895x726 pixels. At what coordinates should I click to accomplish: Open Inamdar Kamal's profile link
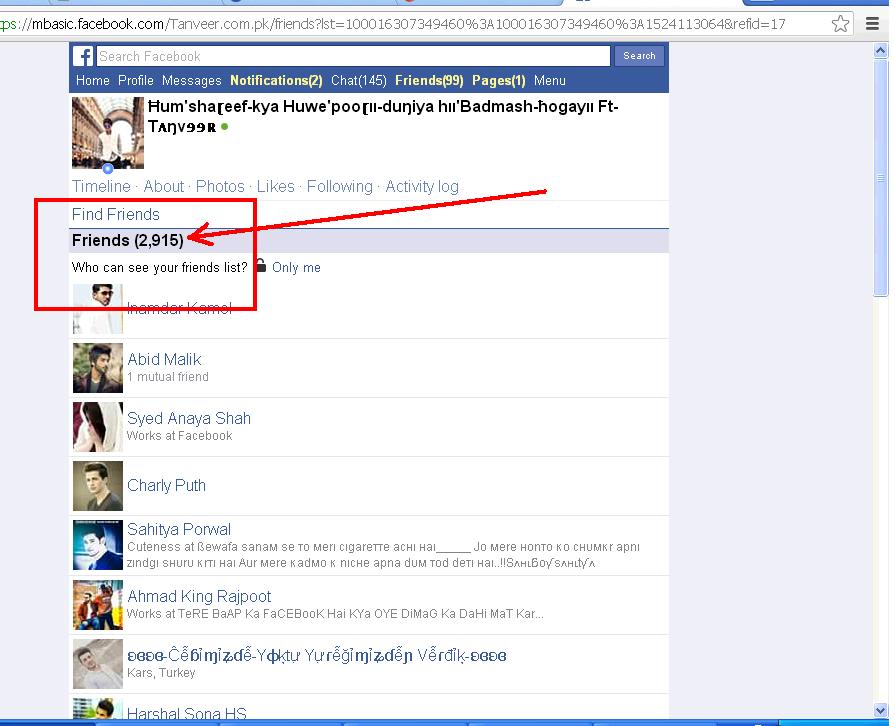(x=179, y=309)
